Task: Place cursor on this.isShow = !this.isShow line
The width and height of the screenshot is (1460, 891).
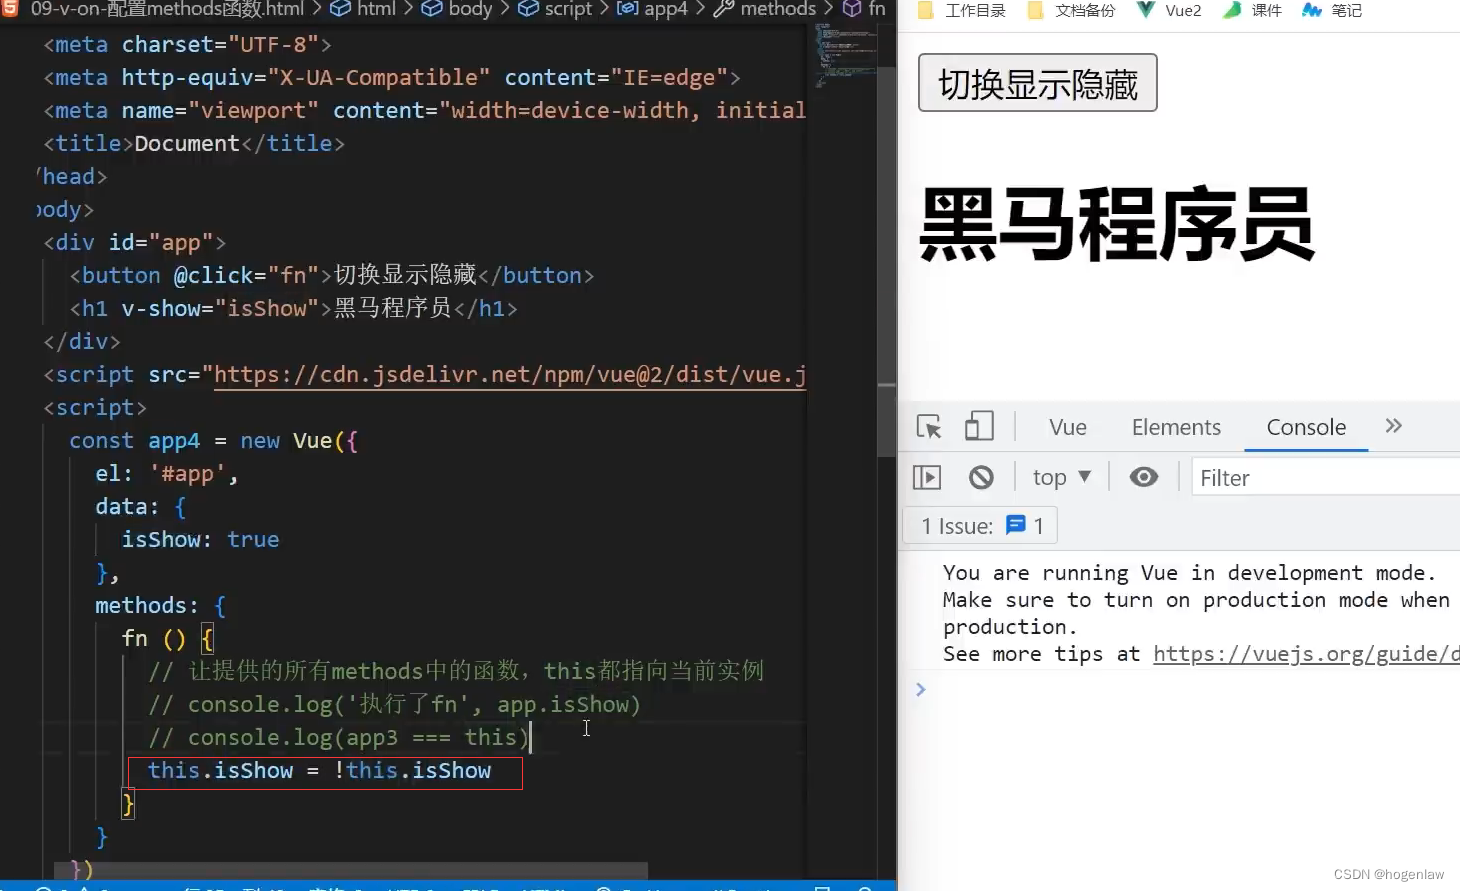Action: coord(320,771)
